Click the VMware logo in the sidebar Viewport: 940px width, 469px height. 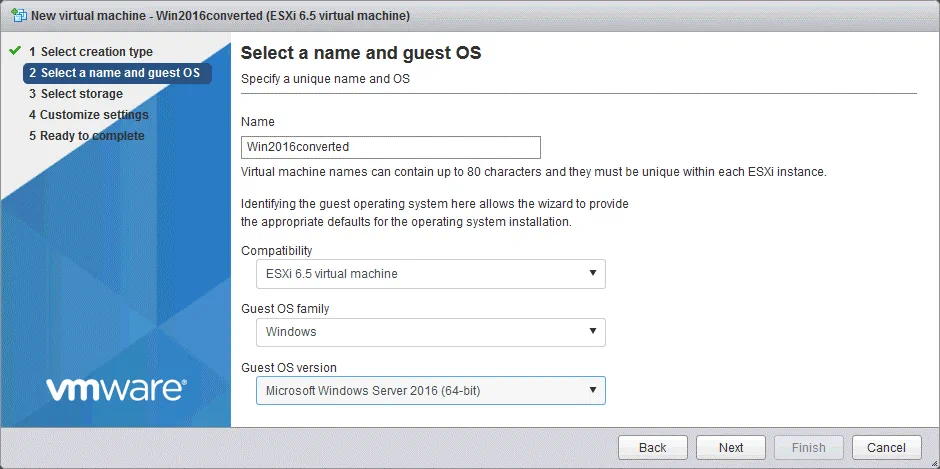[x=115, y=388]
